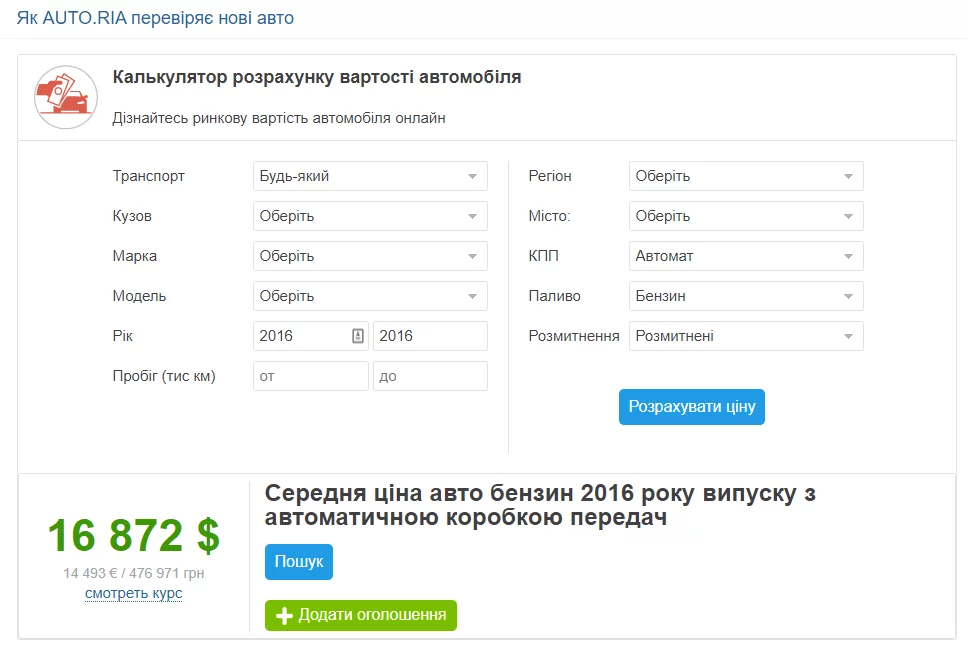
Task: Open 'Як AUTO.RIA перевіряє нові авто' link
Action: tap(155, 18)
